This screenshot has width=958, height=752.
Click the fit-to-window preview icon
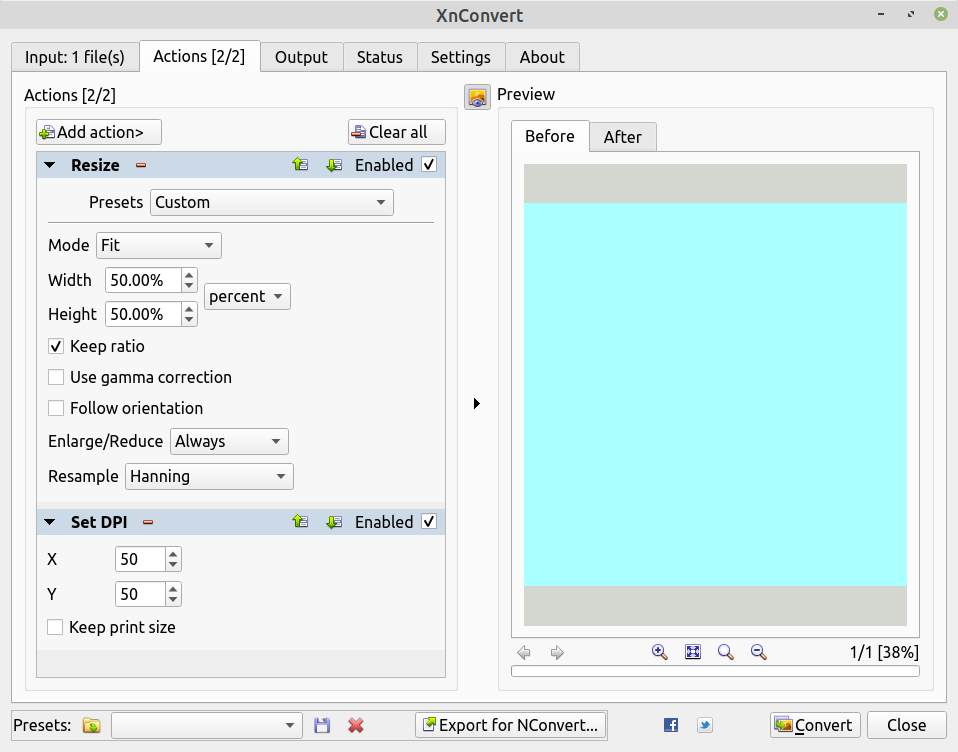(x=693, y=652)
